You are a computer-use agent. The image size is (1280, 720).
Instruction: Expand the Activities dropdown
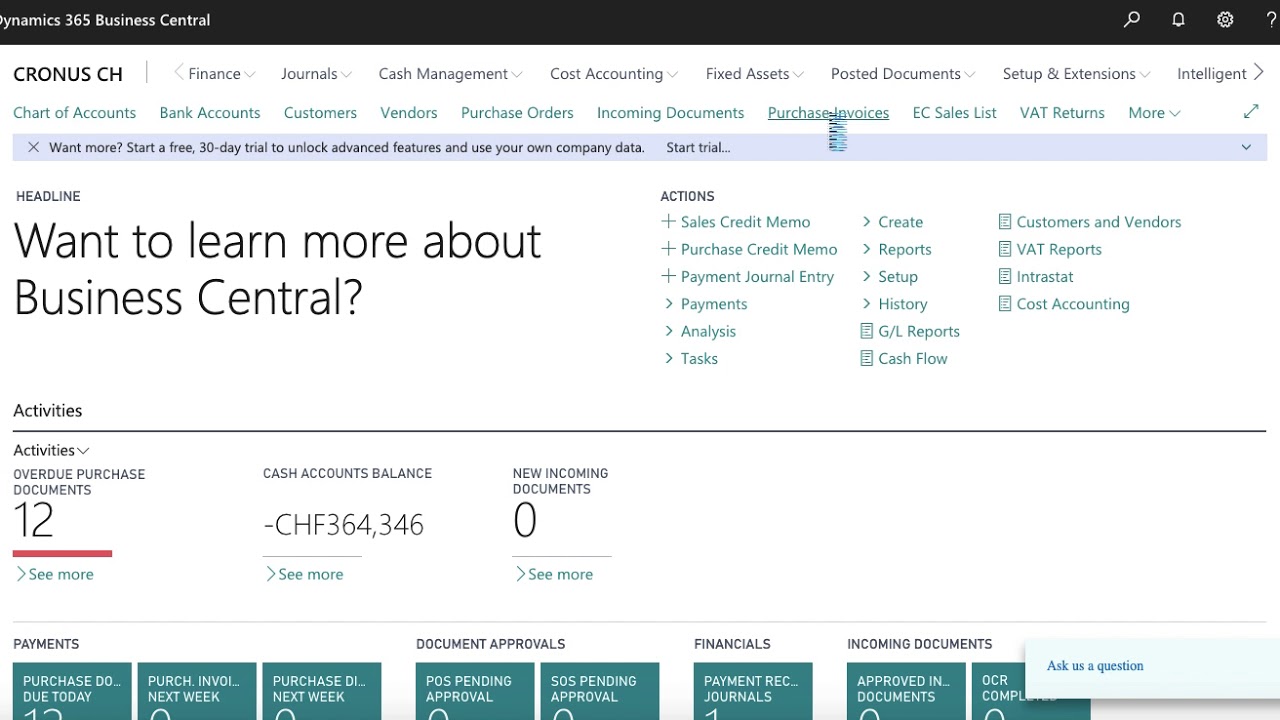pos(51,450)
